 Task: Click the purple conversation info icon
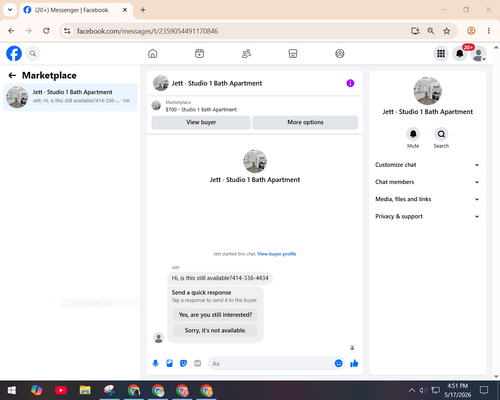click(350, 83)
